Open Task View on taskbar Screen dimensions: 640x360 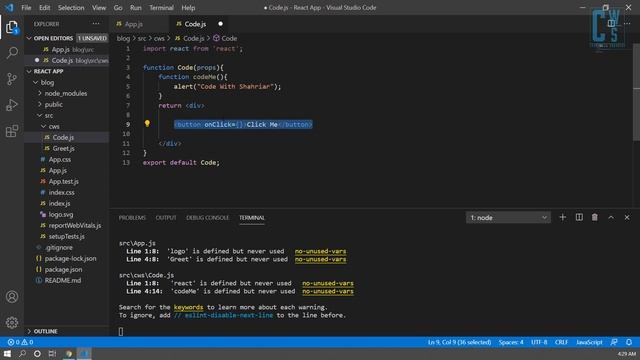pos(52,353)
